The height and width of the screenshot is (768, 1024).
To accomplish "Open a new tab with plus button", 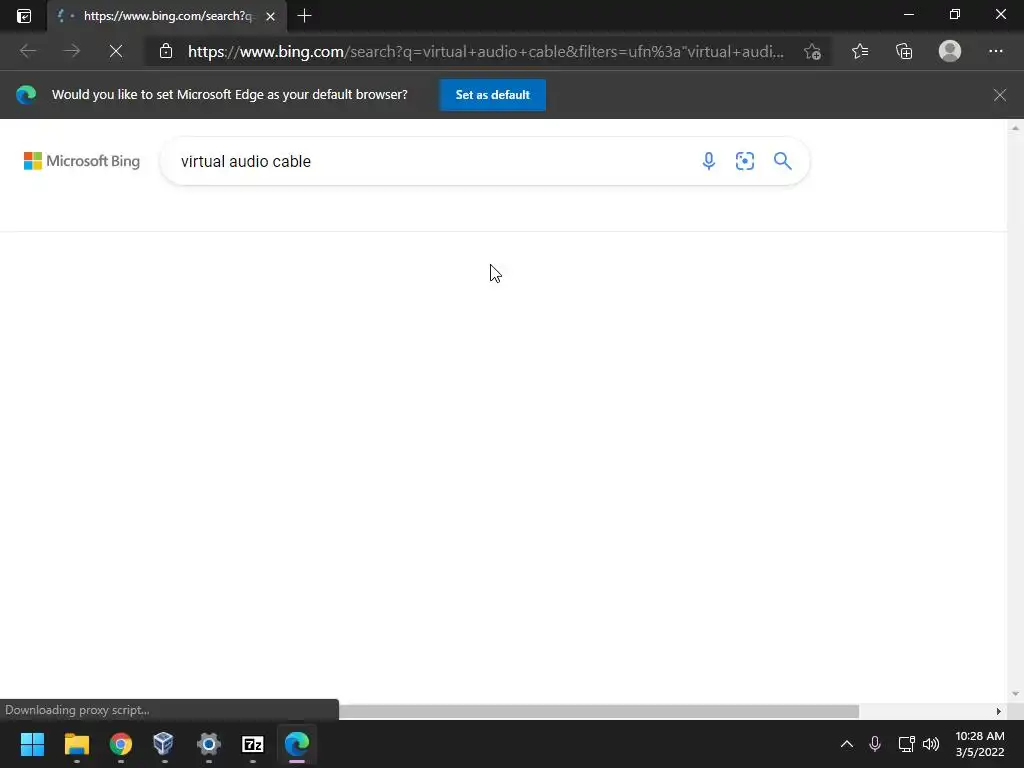I will (304, 16).
